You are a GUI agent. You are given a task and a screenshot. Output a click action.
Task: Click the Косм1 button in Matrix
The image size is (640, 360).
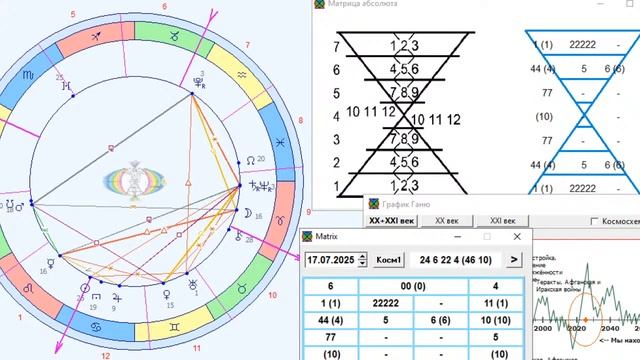pos(389,260)
